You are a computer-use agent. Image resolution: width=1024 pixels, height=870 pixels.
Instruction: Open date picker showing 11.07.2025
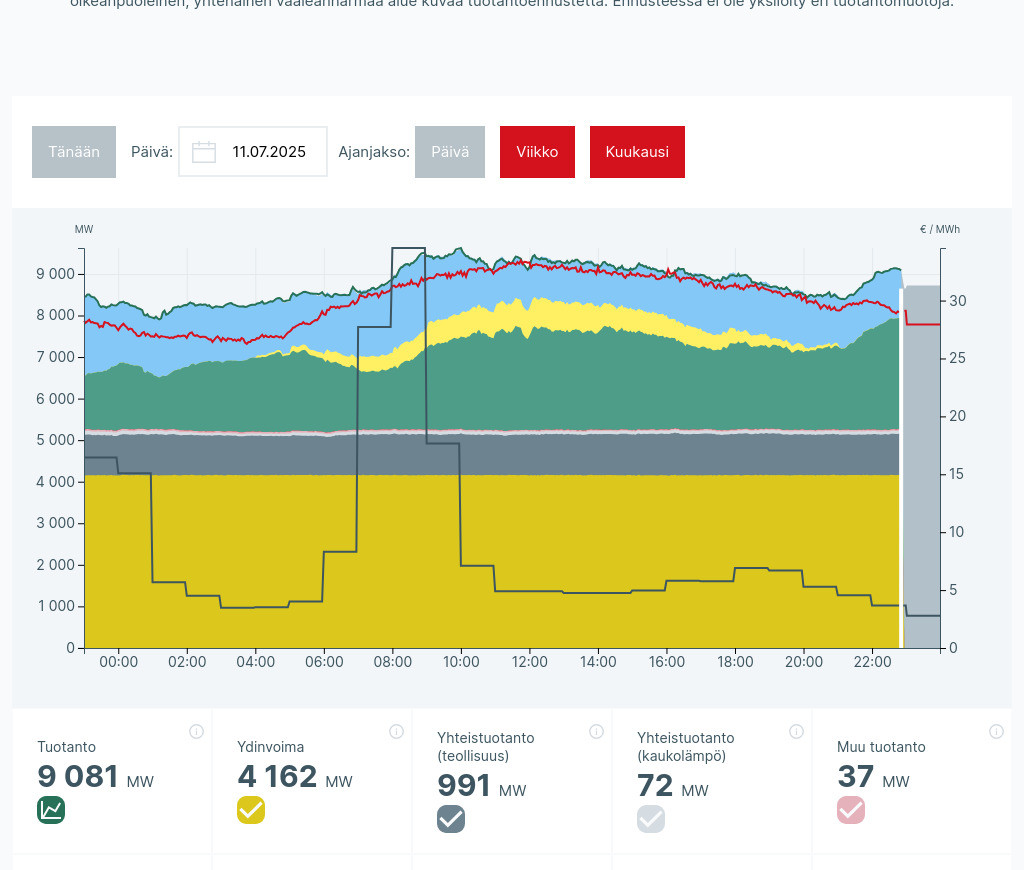(x=268, y=152)
